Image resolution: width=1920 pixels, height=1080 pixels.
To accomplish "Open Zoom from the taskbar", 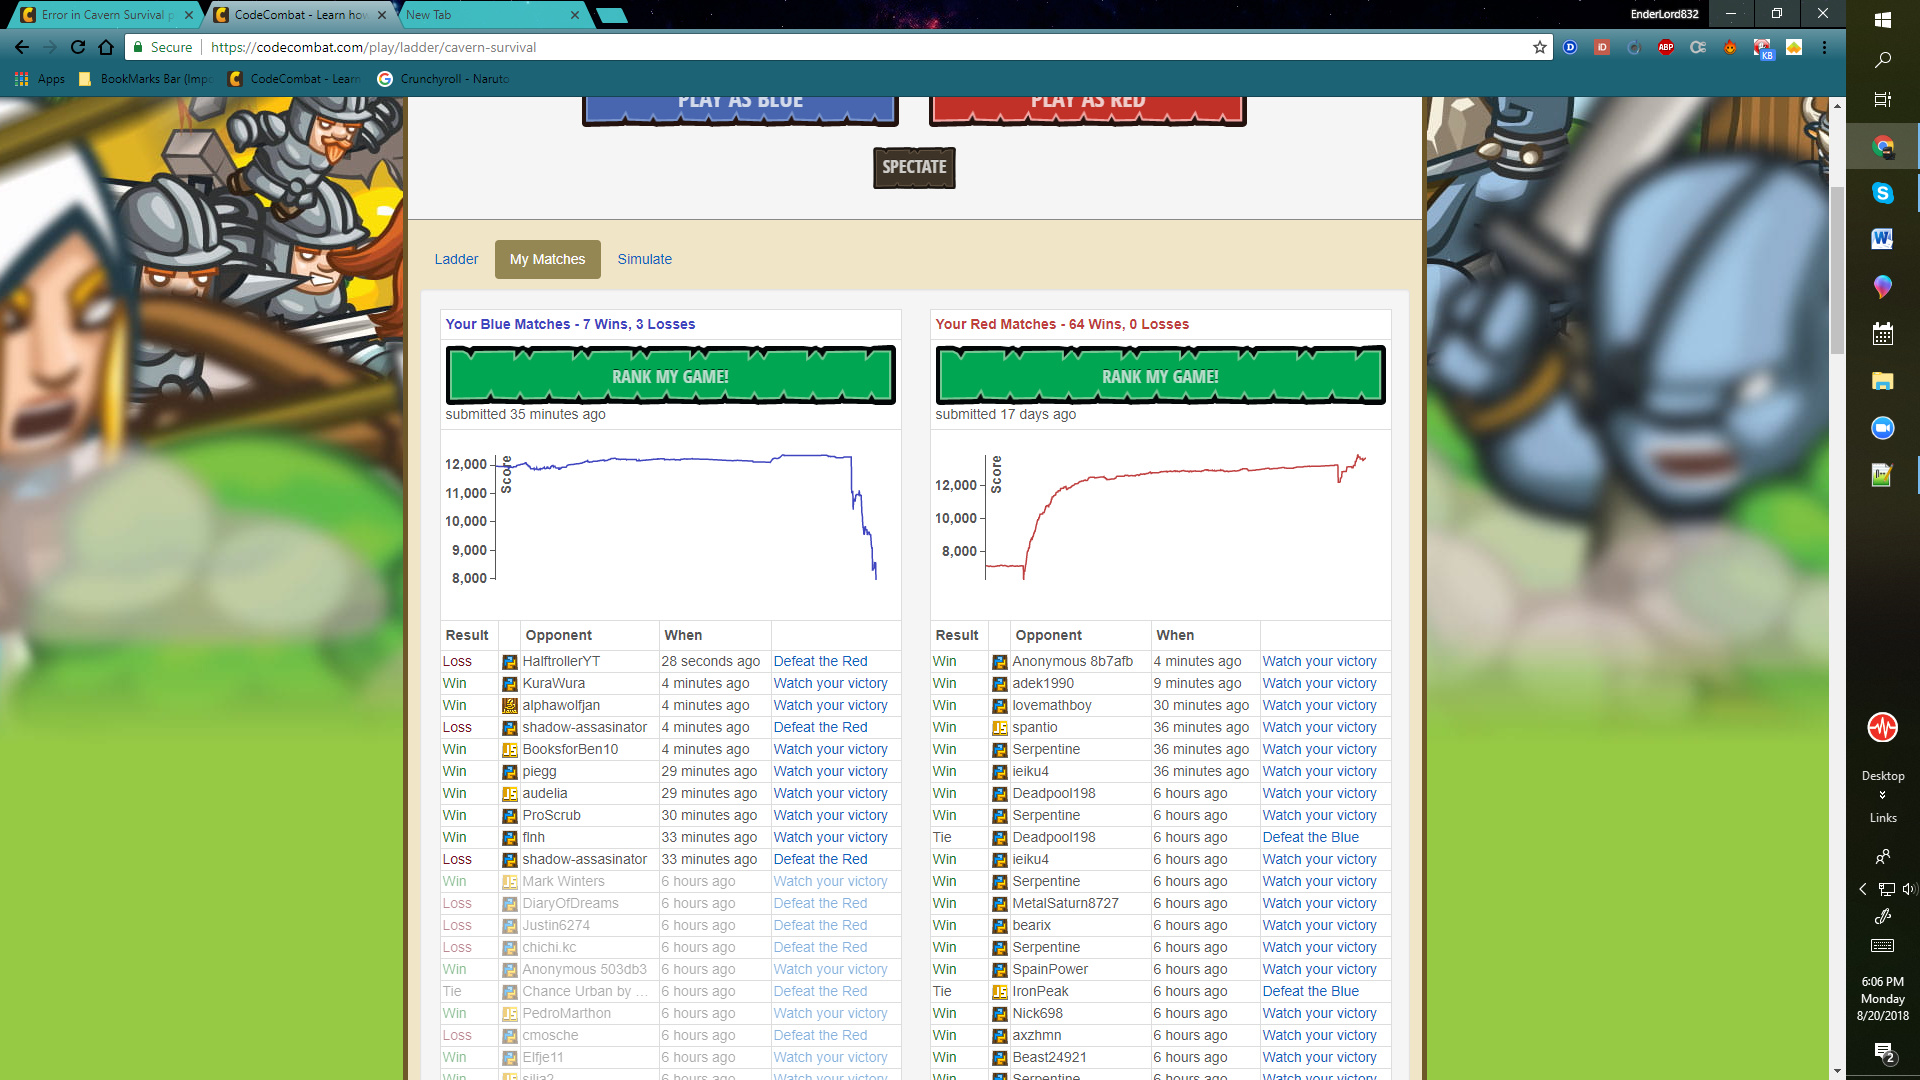I will pyautogui.click(x=1883, y=428).
